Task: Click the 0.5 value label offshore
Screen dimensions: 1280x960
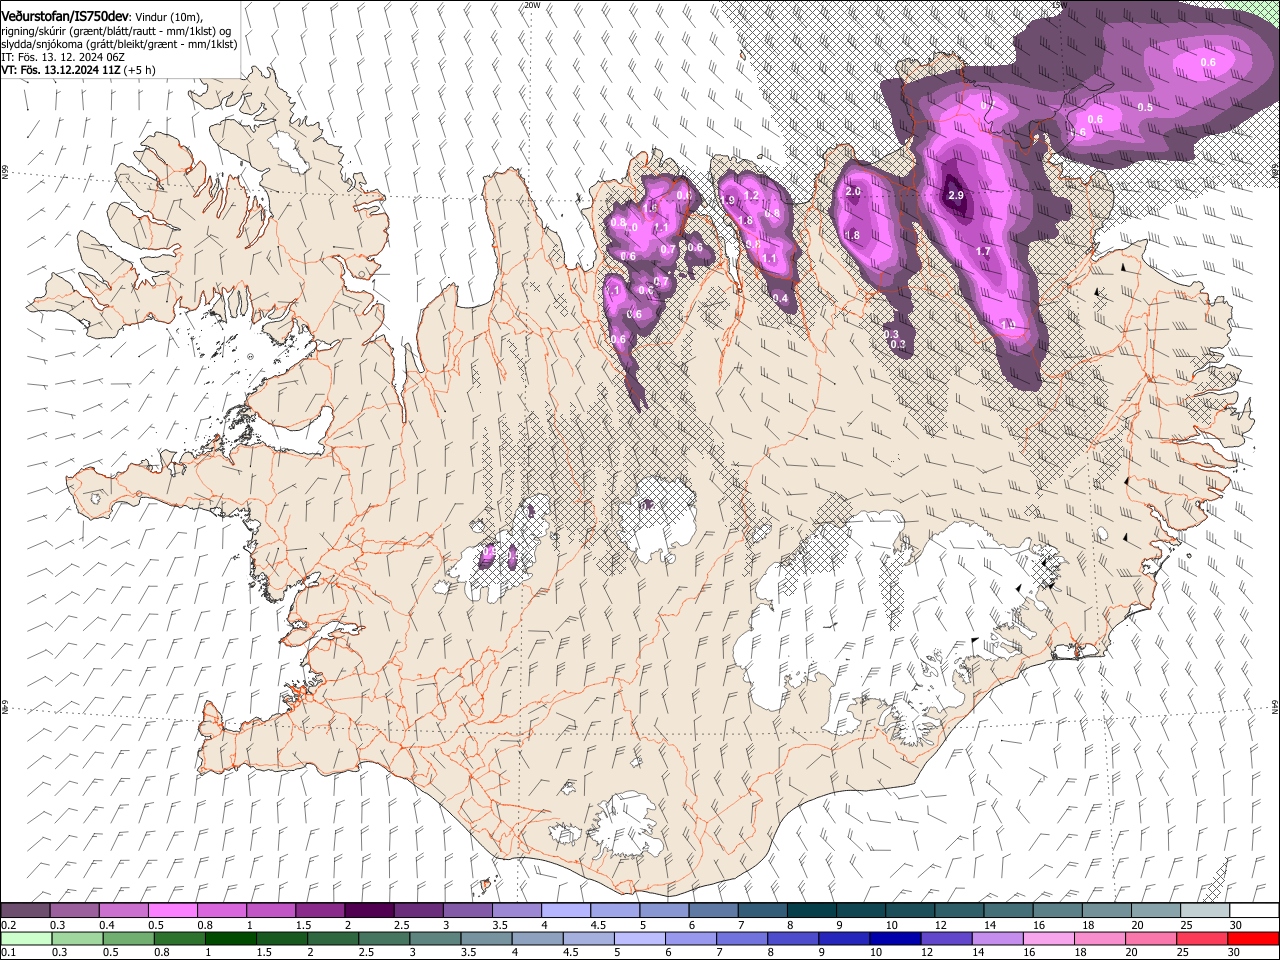Action: point(1146,107)
